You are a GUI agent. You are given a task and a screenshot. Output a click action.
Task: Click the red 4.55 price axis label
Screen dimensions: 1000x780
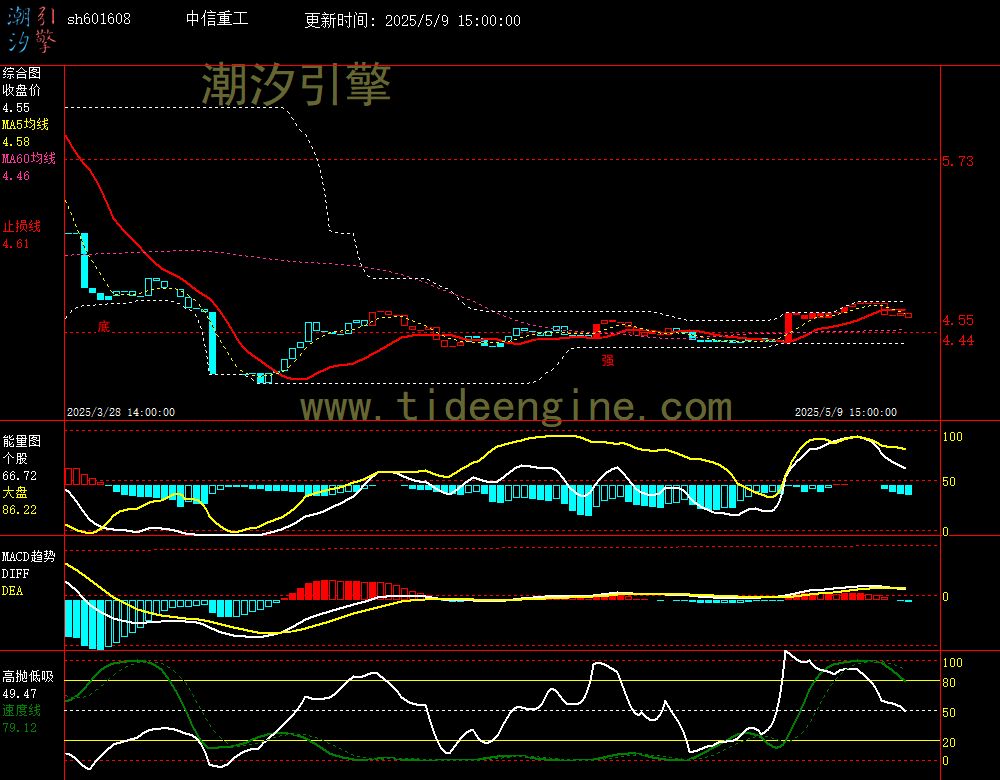pyautogui.click(x=958, y=320)
